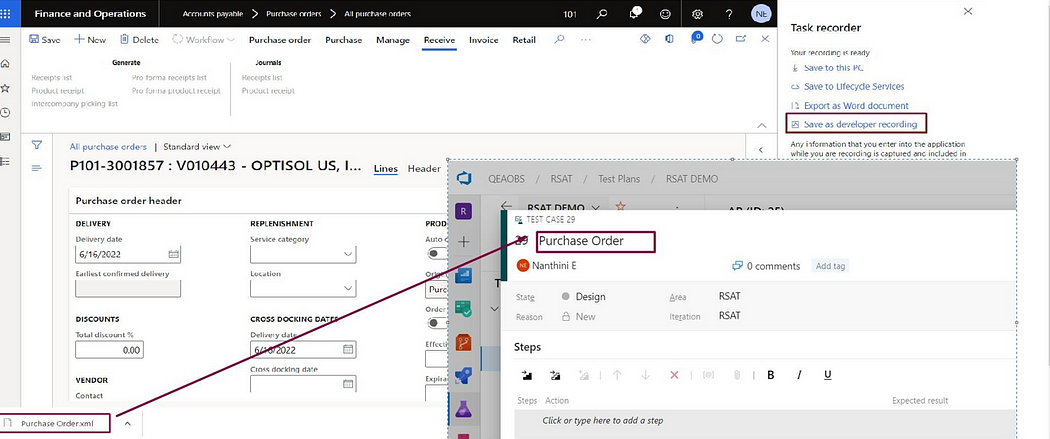
Task: Open the Home icon in left sidebar
Action: 5,64
